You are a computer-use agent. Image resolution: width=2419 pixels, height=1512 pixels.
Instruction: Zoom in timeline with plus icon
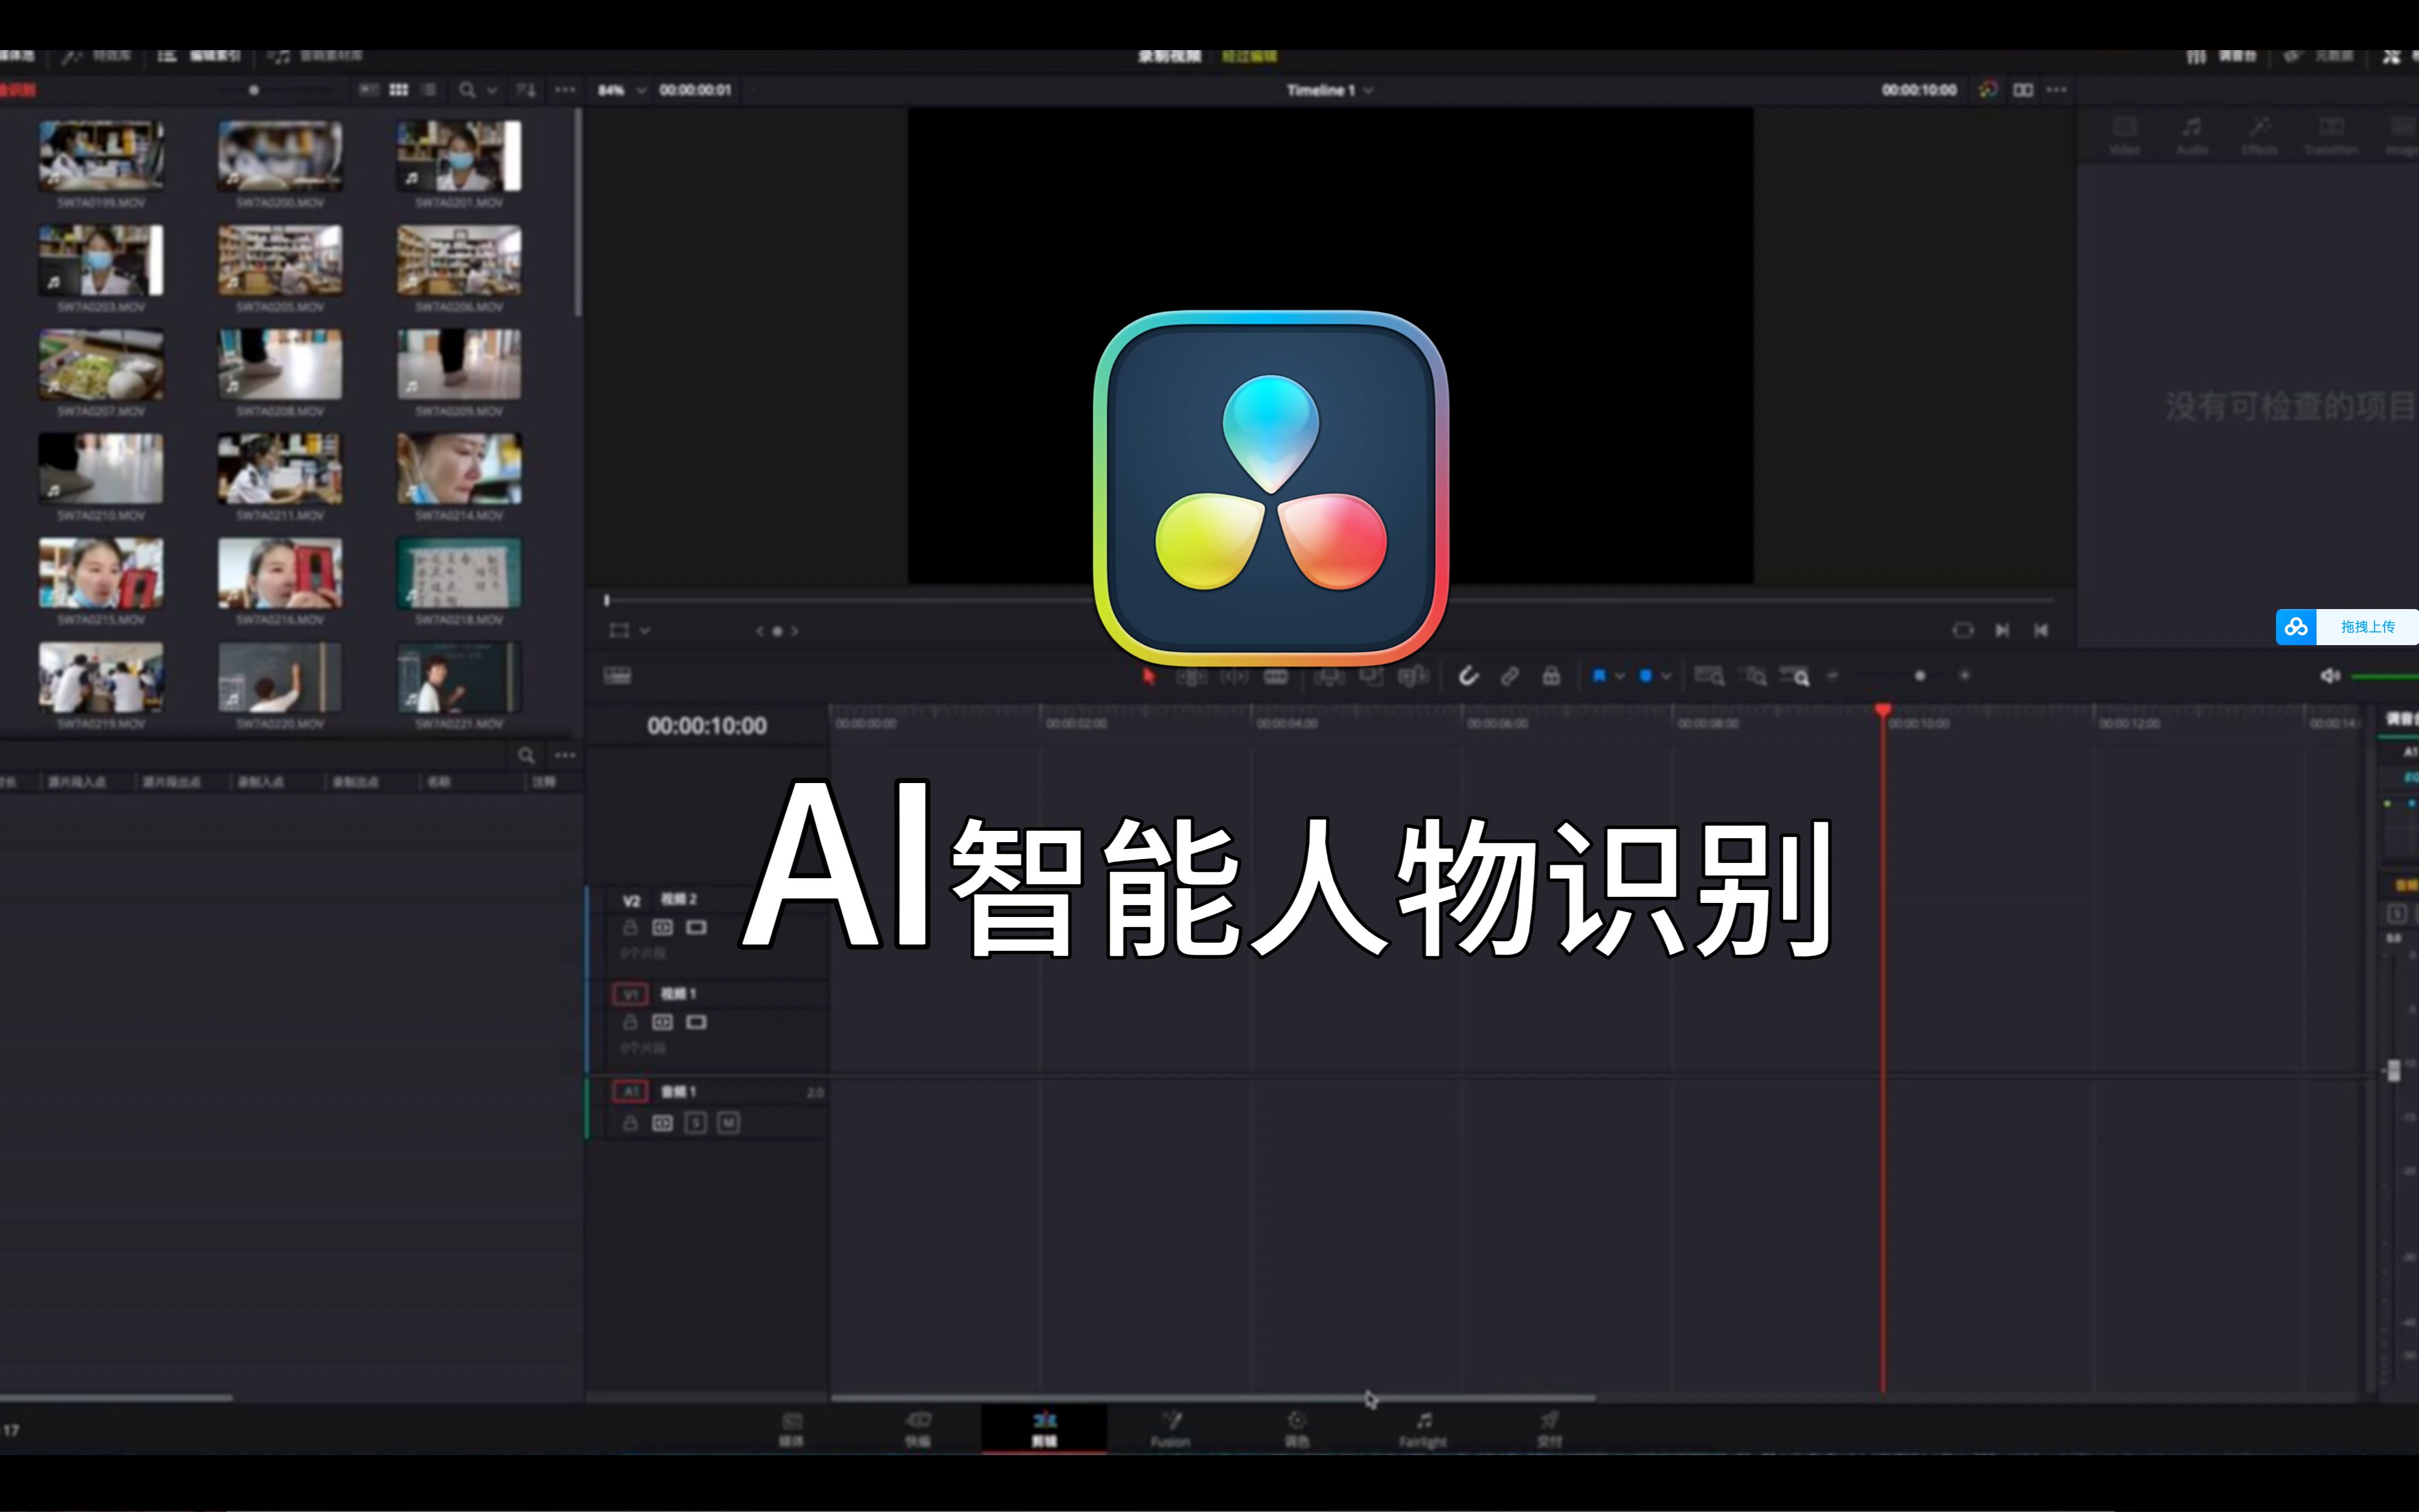pos(1964,676)
